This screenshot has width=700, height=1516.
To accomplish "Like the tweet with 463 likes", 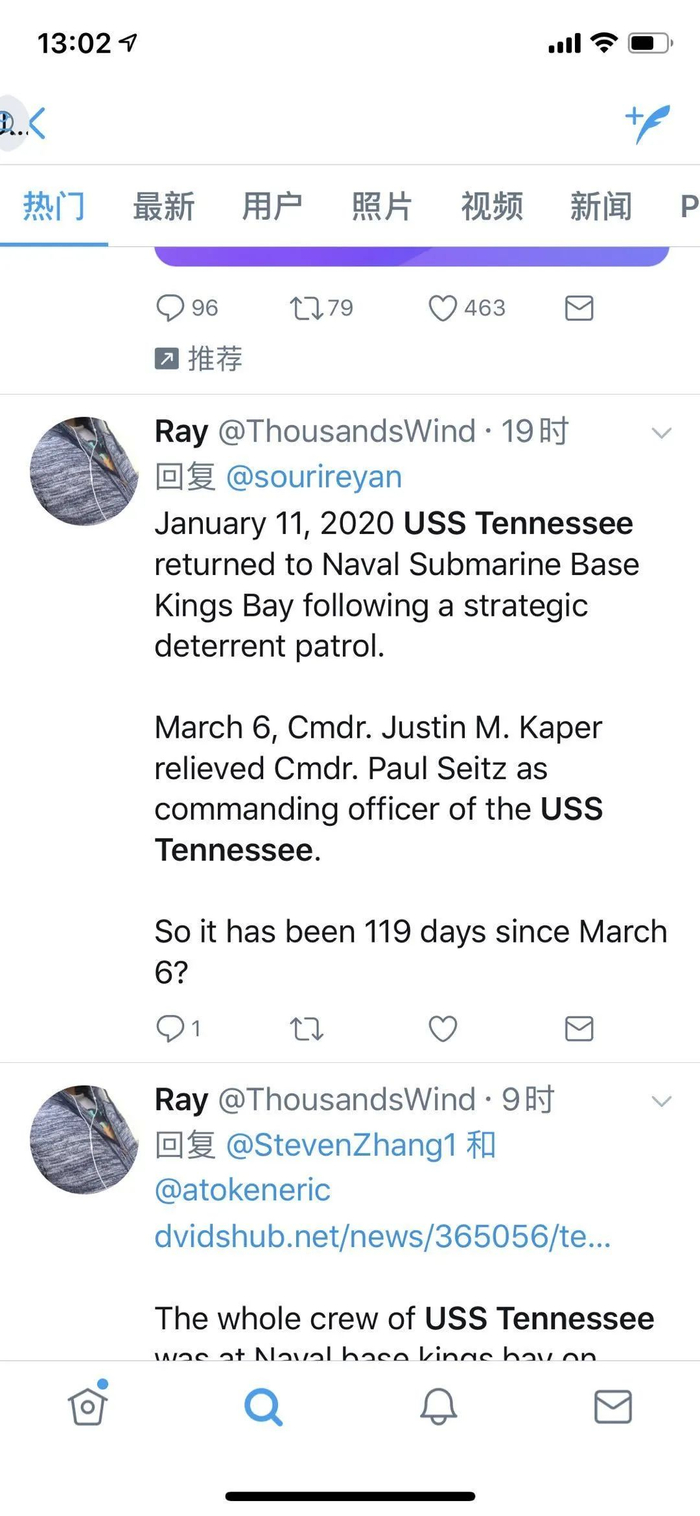I will pos(443,308).
